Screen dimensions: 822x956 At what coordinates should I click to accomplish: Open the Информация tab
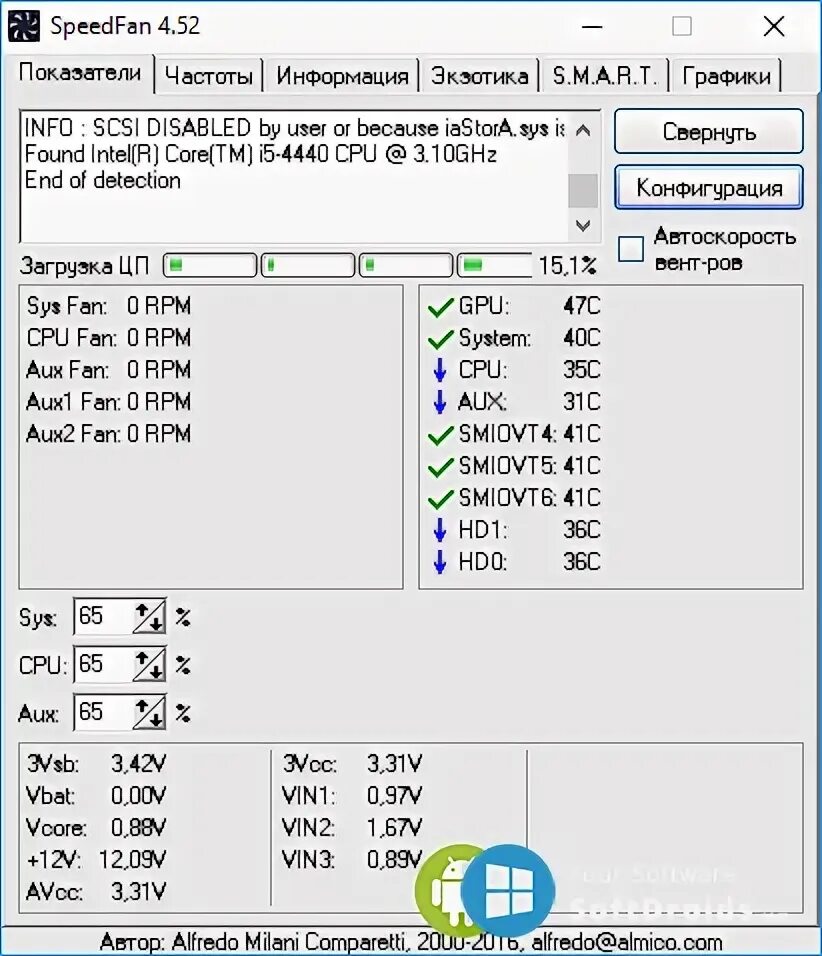(x=342, y=76)
